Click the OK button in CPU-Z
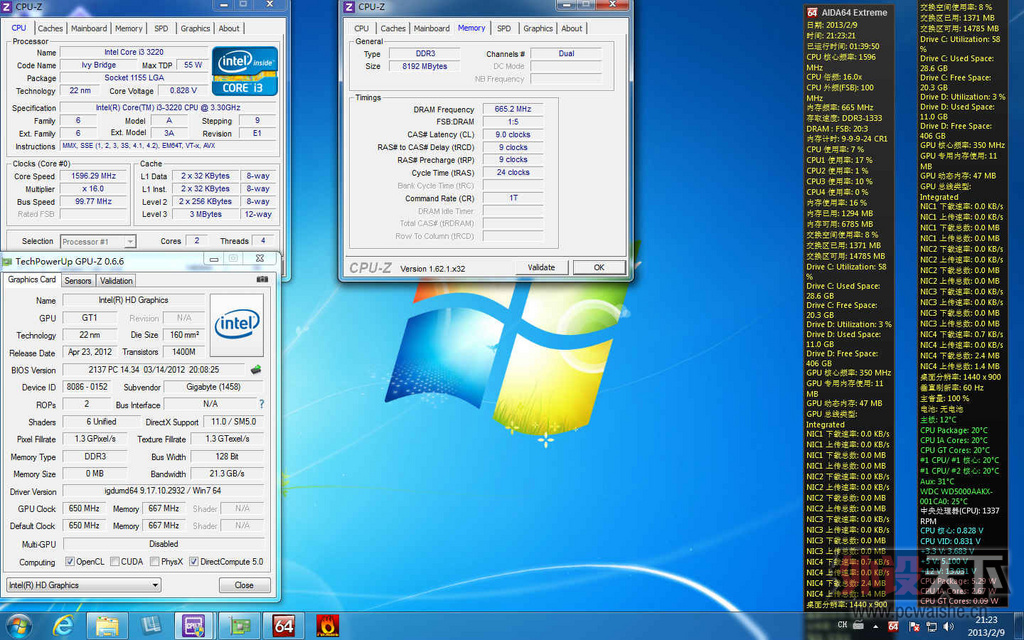The height and width of the screenshot is (640, 1024). pos(599,267)
